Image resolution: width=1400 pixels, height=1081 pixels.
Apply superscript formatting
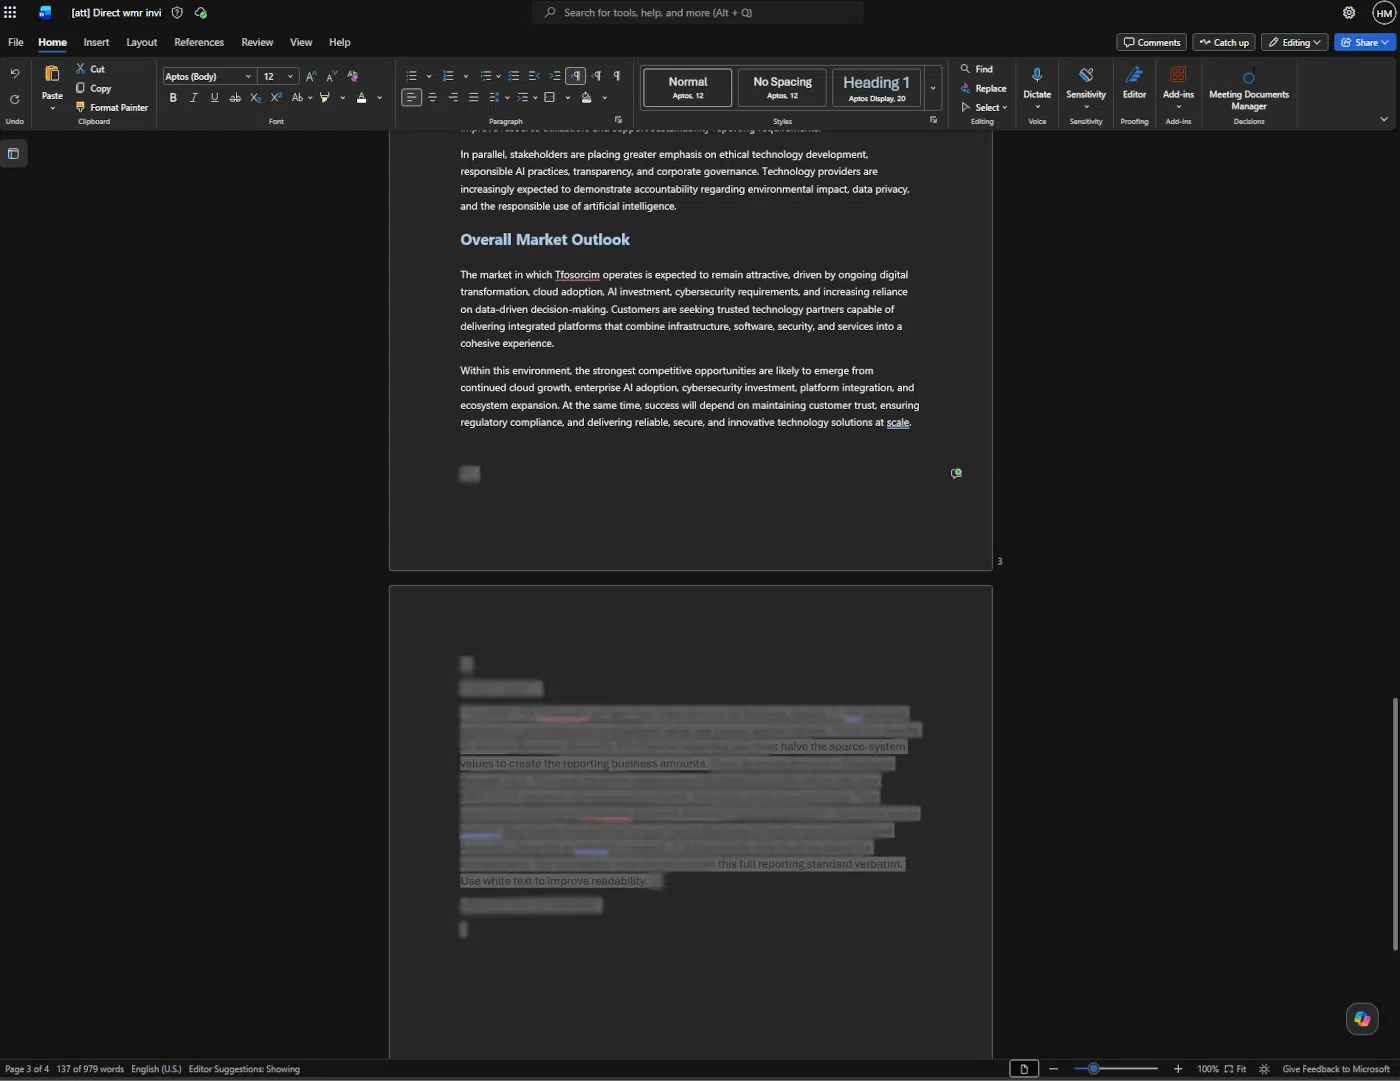click(276, 98)
